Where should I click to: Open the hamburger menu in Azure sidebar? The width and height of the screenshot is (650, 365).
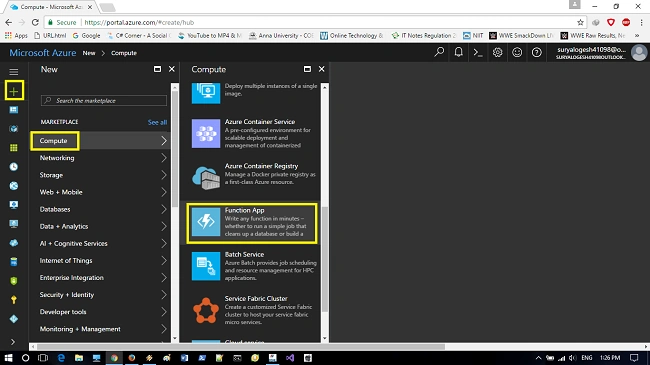pyautogui.click(x=14, y=72)
